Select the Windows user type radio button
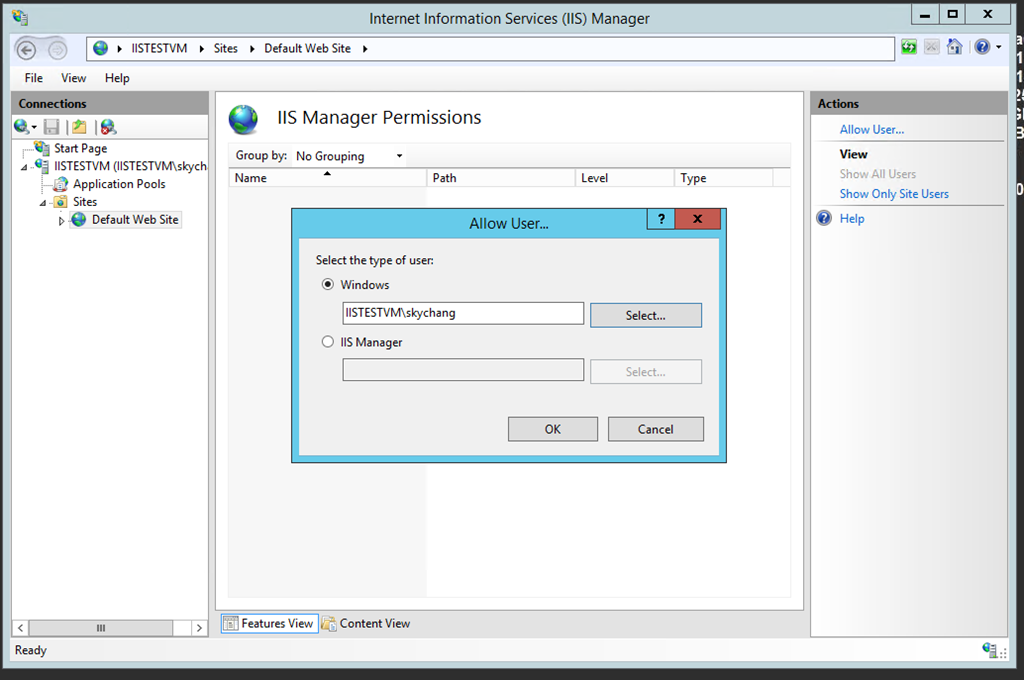Screen dimensions: 1024x680 coord(328,285)
